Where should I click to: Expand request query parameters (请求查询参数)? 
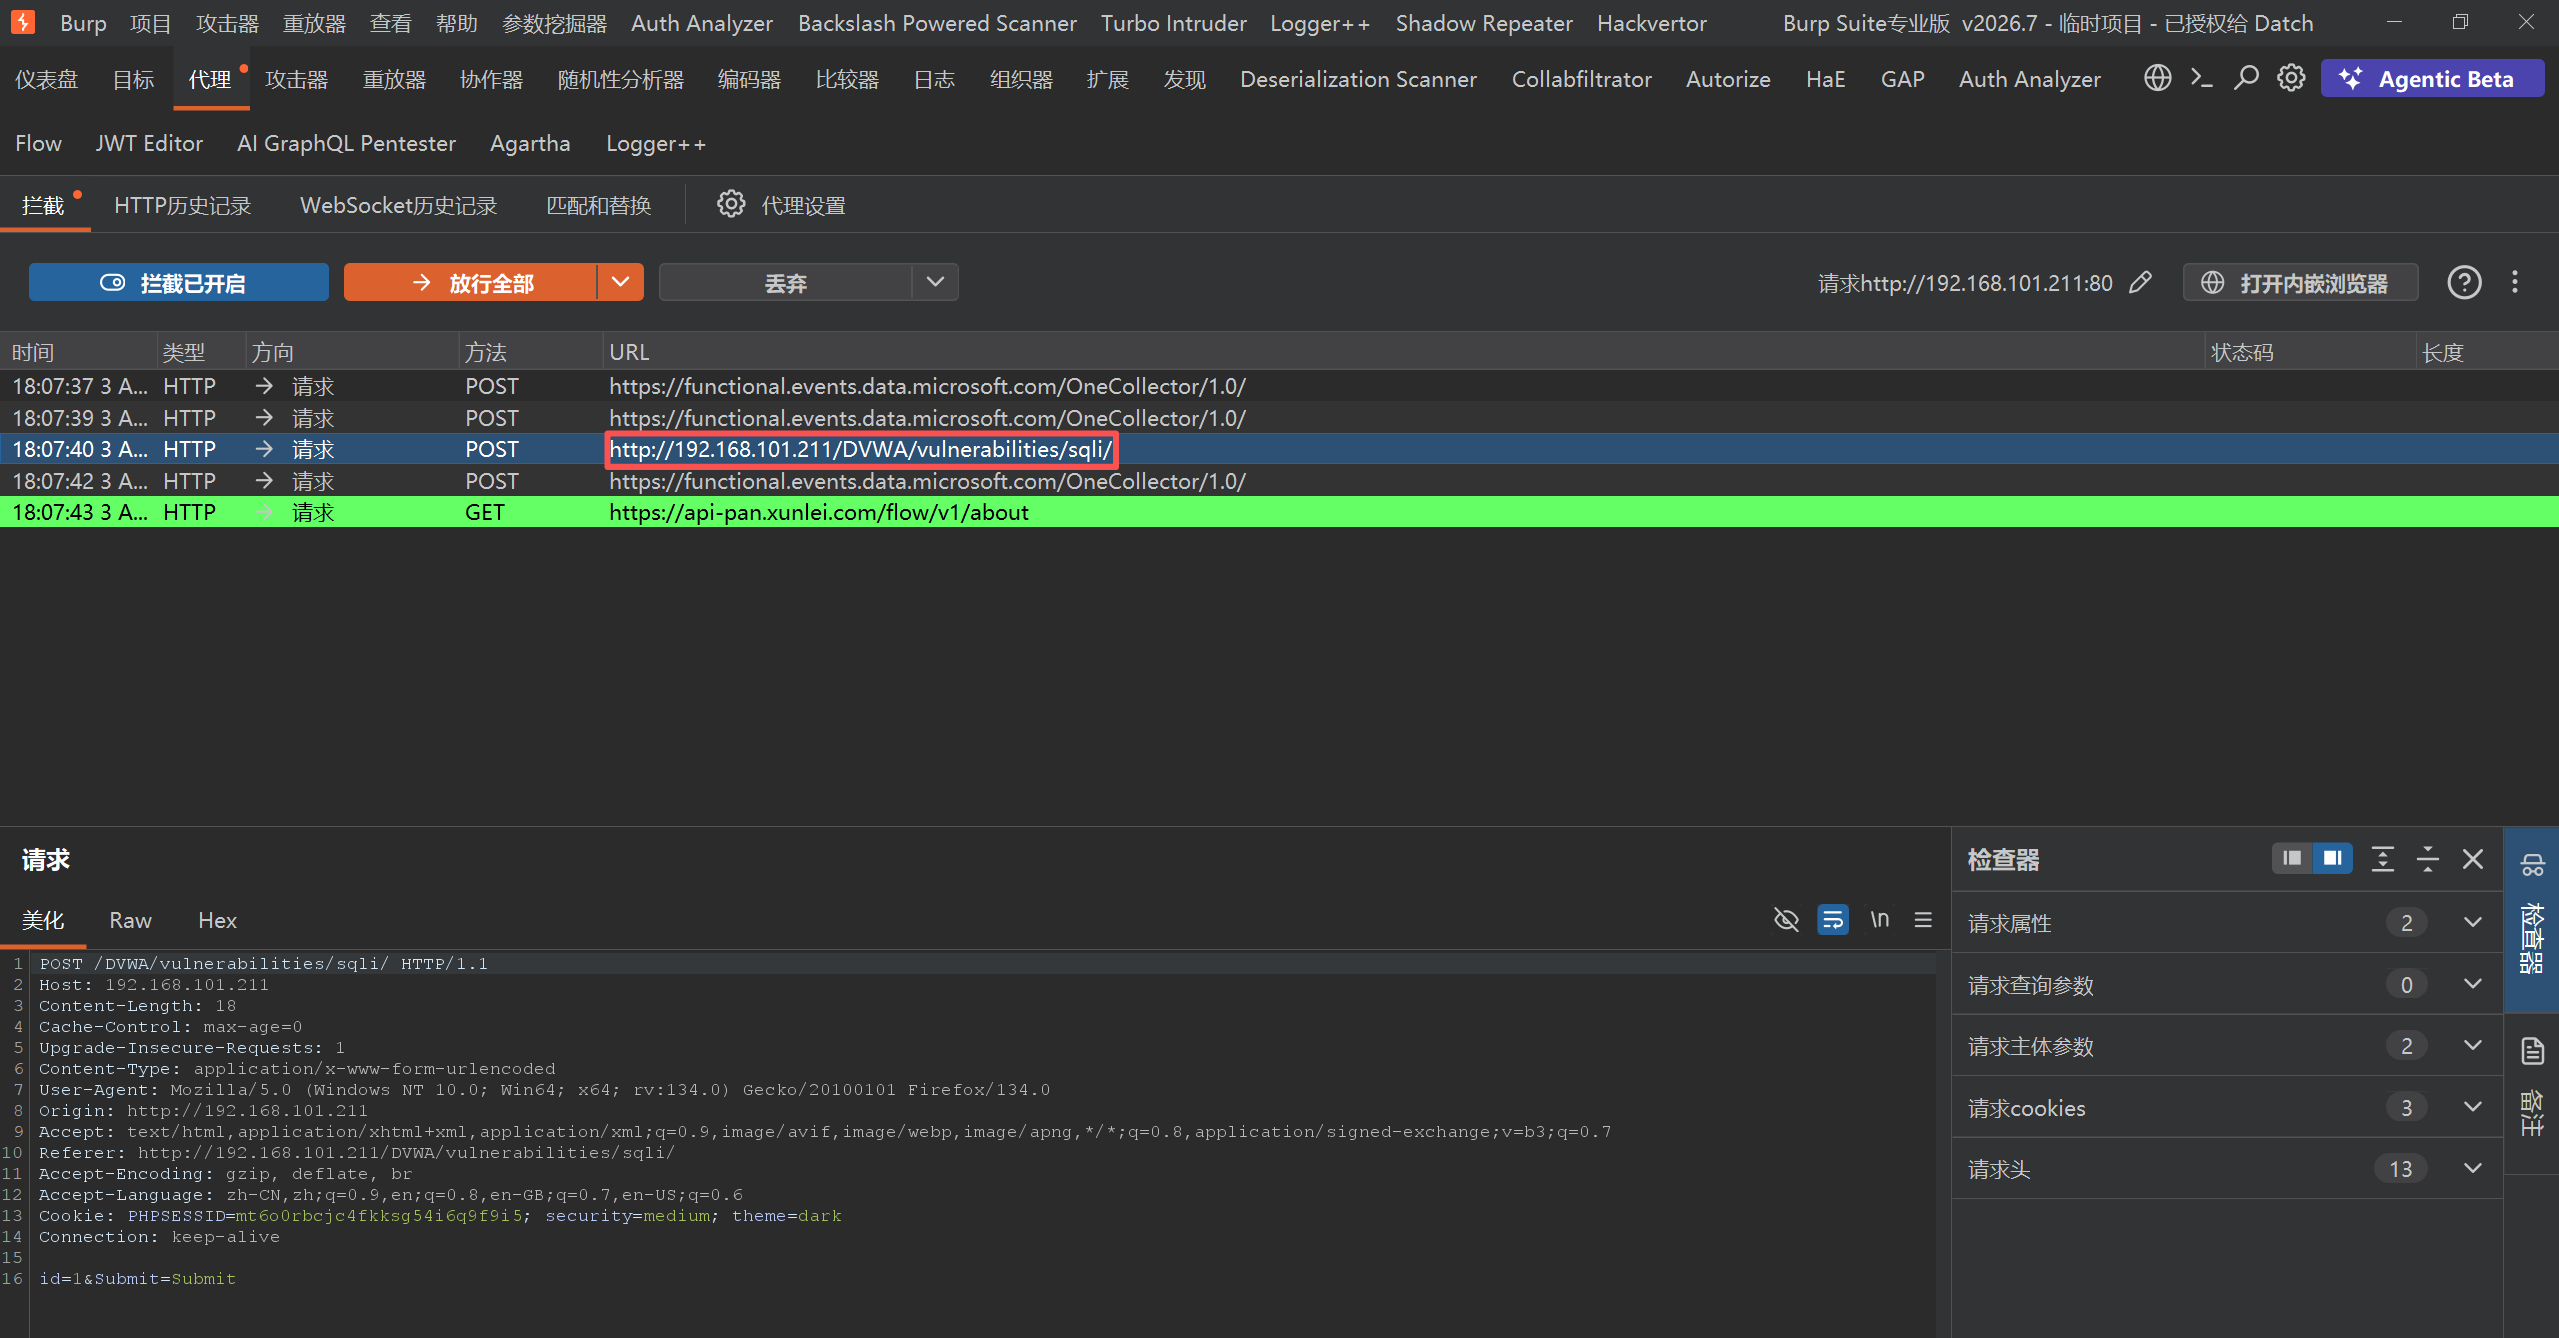point(2227,984)
